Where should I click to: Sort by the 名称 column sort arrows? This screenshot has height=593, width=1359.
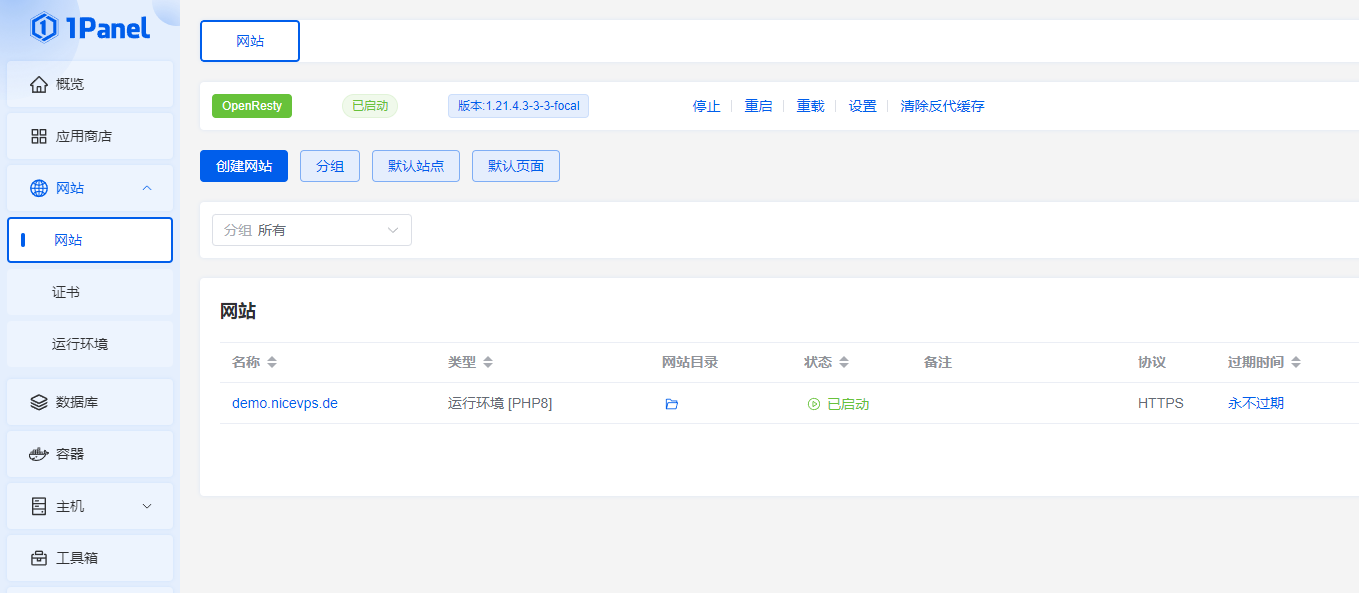click(x=272, y=362)
